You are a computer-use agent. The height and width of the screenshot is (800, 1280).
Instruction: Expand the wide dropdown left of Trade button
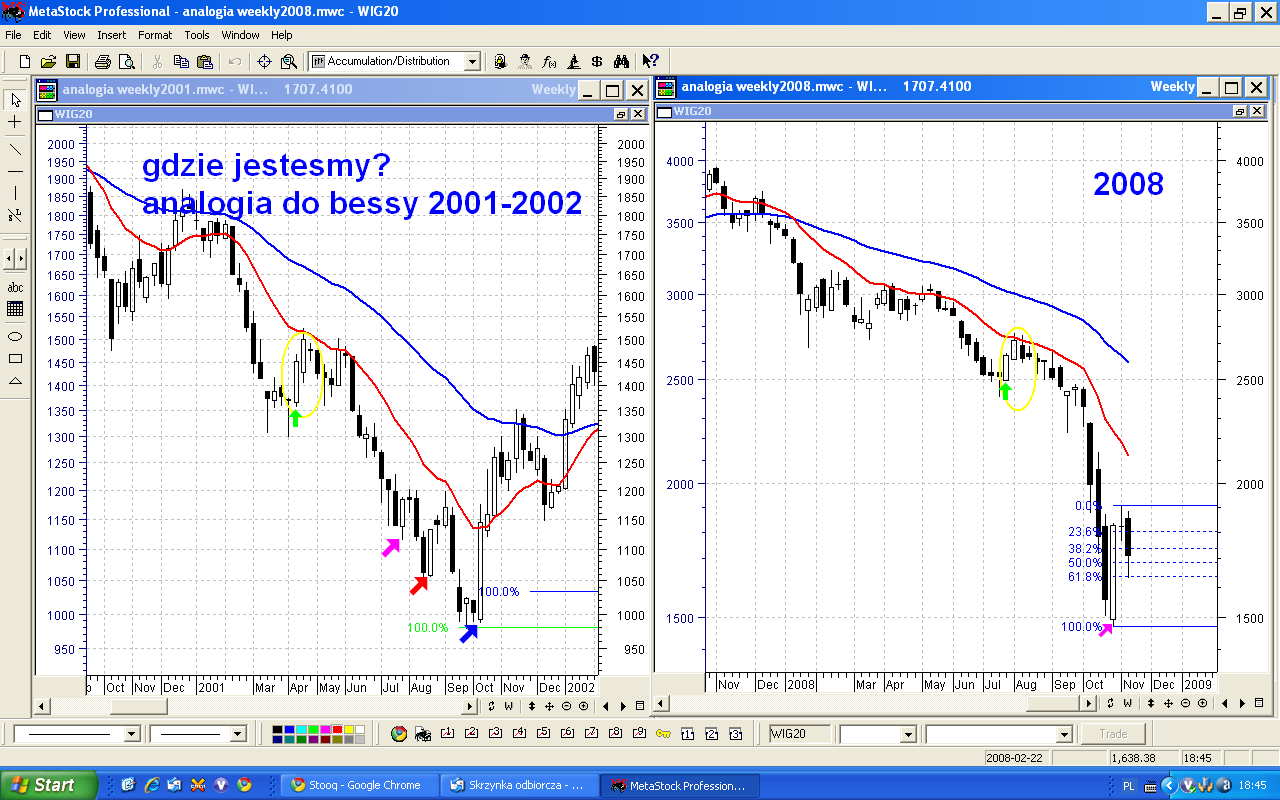point(1066,734)
